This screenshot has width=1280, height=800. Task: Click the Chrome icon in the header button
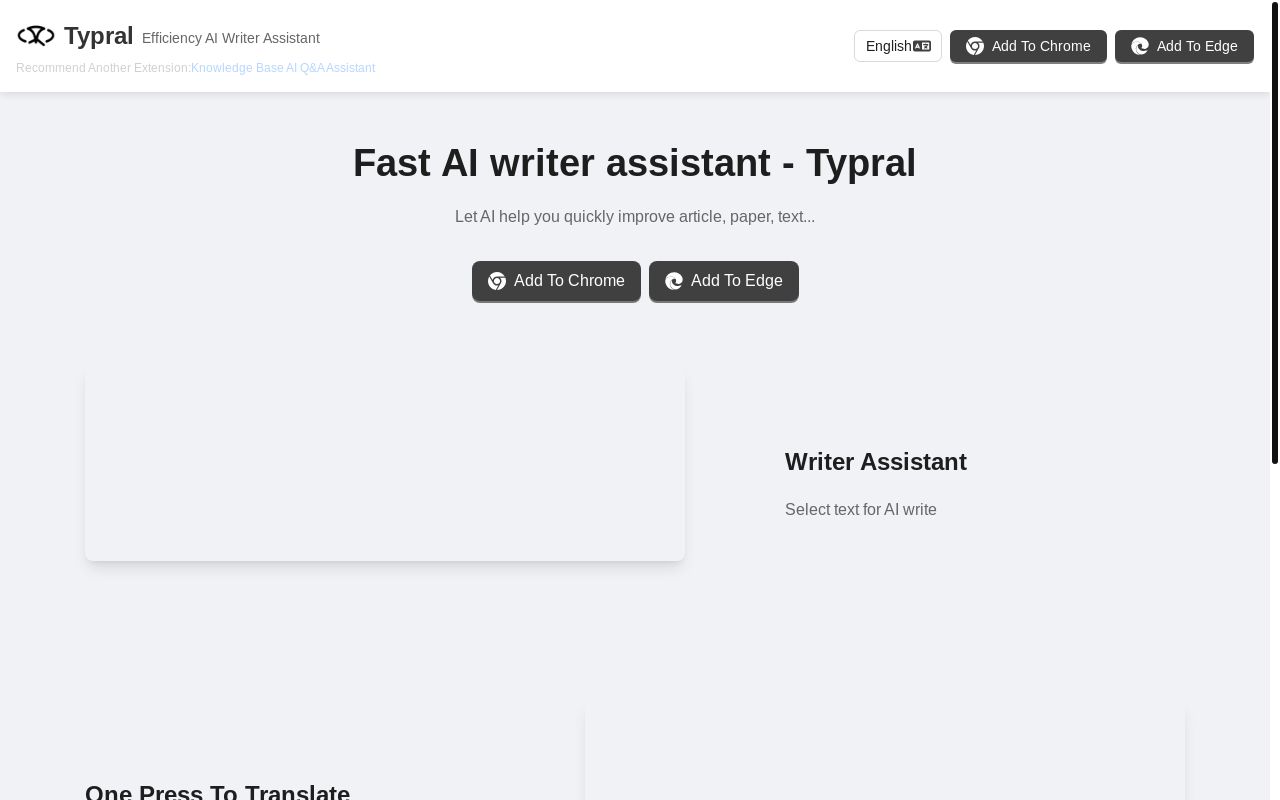pos(975,46)
